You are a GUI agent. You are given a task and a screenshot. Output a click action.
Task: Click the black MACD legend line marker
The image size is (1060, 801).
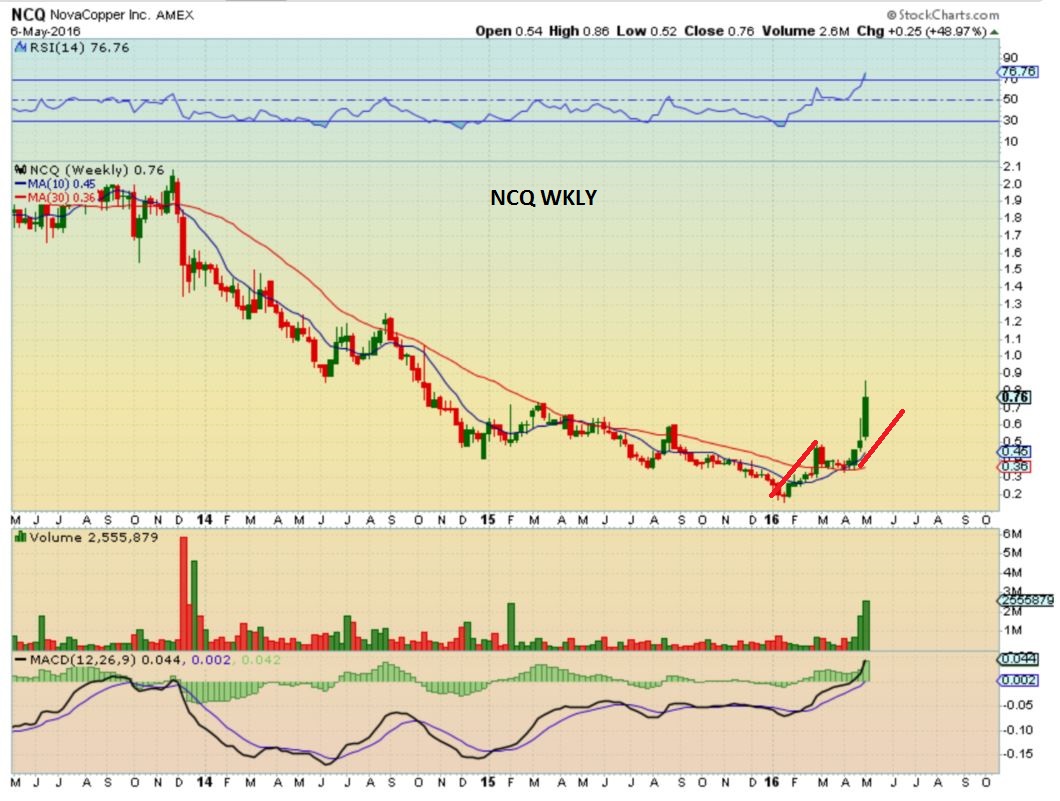click(20, 660)
